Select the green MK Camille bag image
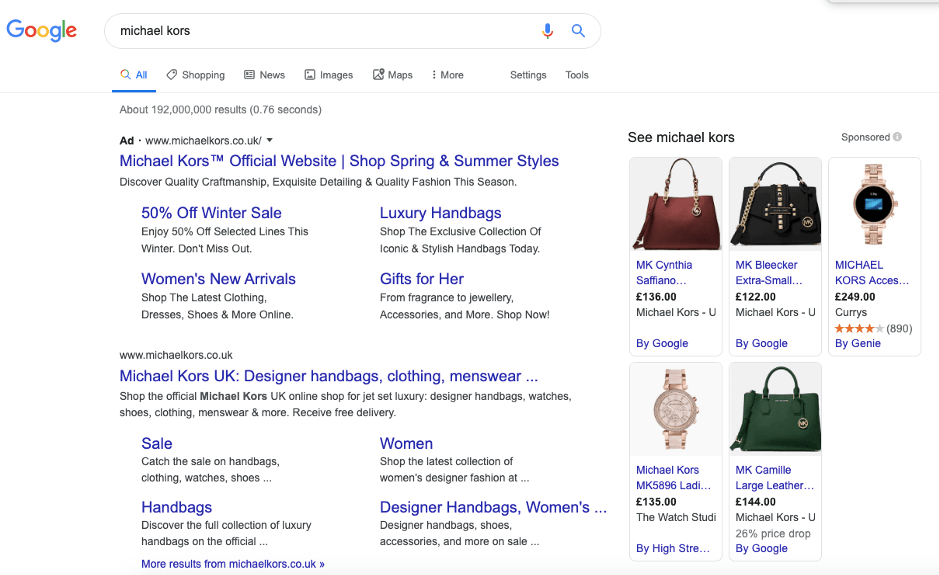Viewport: 939px width, 575px height. point(775,408)
